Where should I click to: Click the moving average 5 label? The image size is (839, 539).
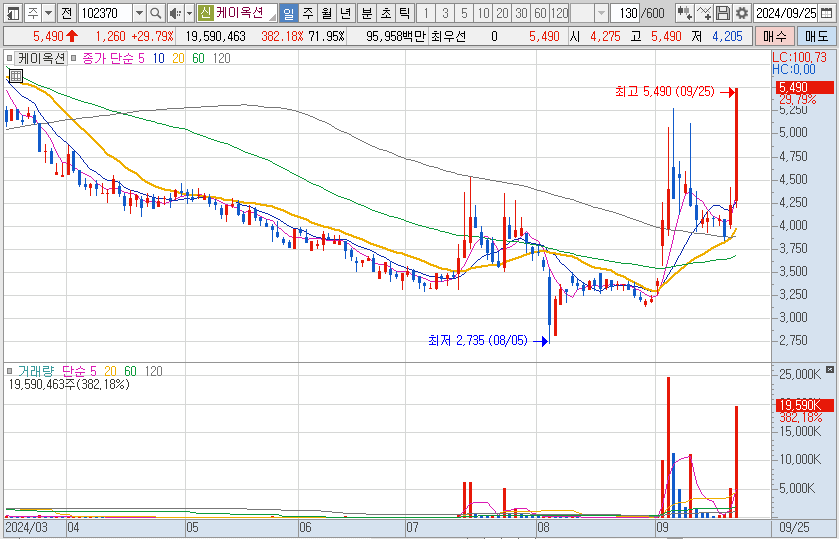coord(142,58)
